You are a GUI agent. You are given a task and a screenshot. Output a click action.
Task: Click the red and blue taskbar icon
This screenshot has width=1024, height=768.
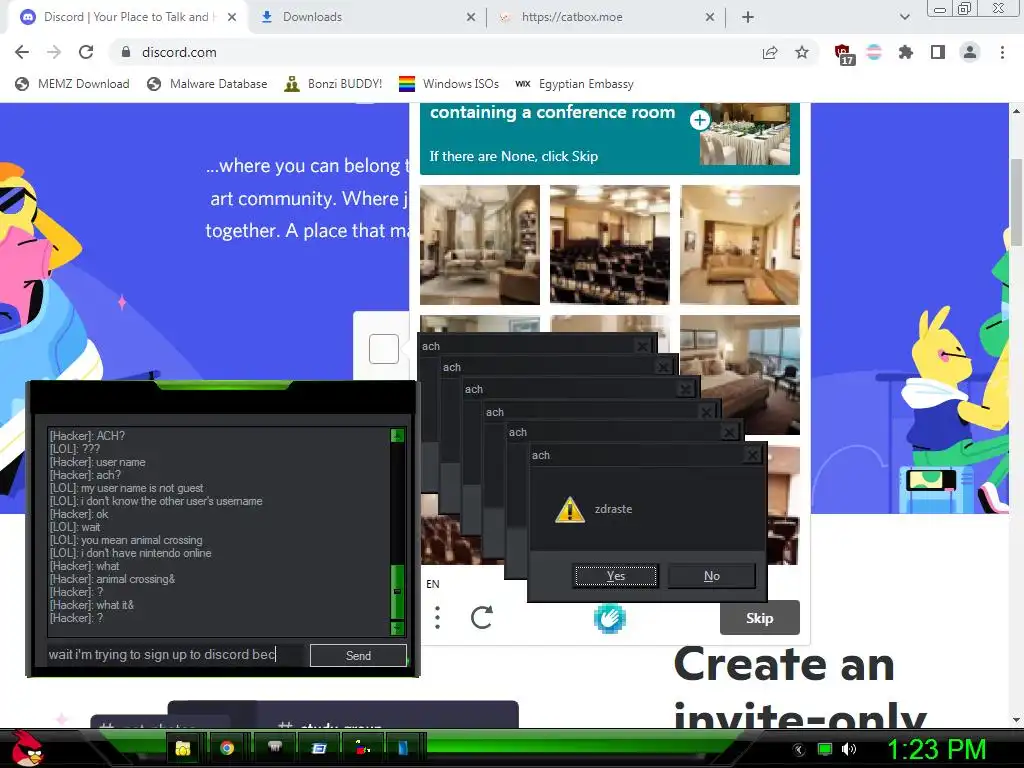coord(362,748)
